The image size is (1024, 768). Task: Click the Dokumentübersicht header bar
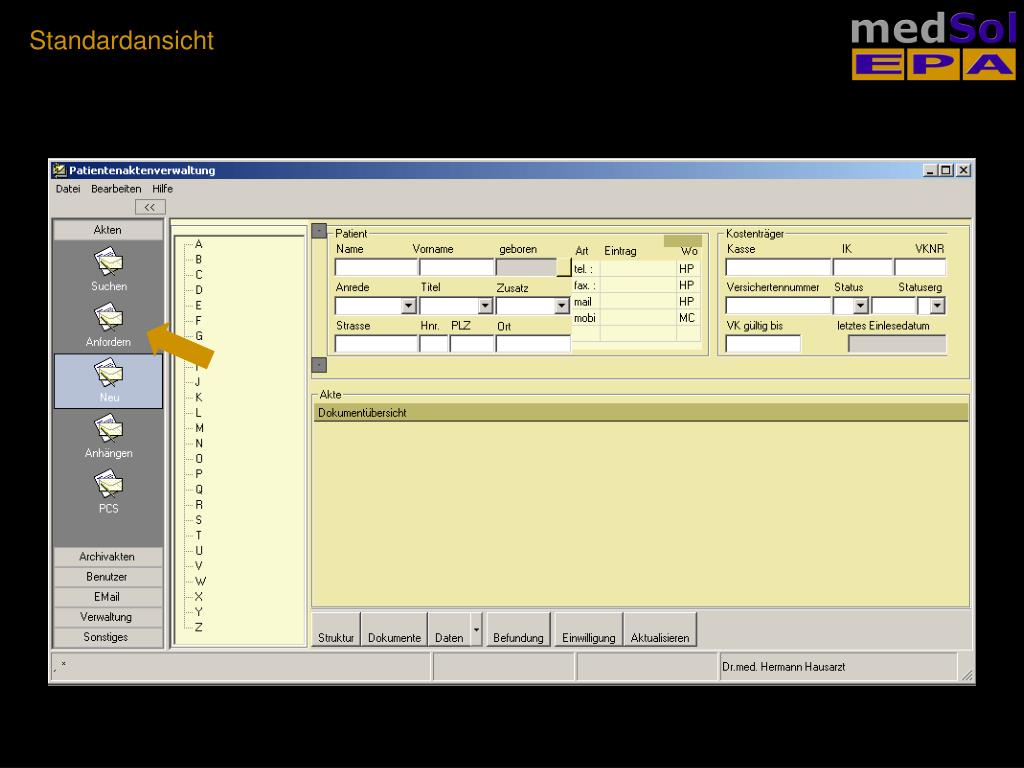coord(641,413)
